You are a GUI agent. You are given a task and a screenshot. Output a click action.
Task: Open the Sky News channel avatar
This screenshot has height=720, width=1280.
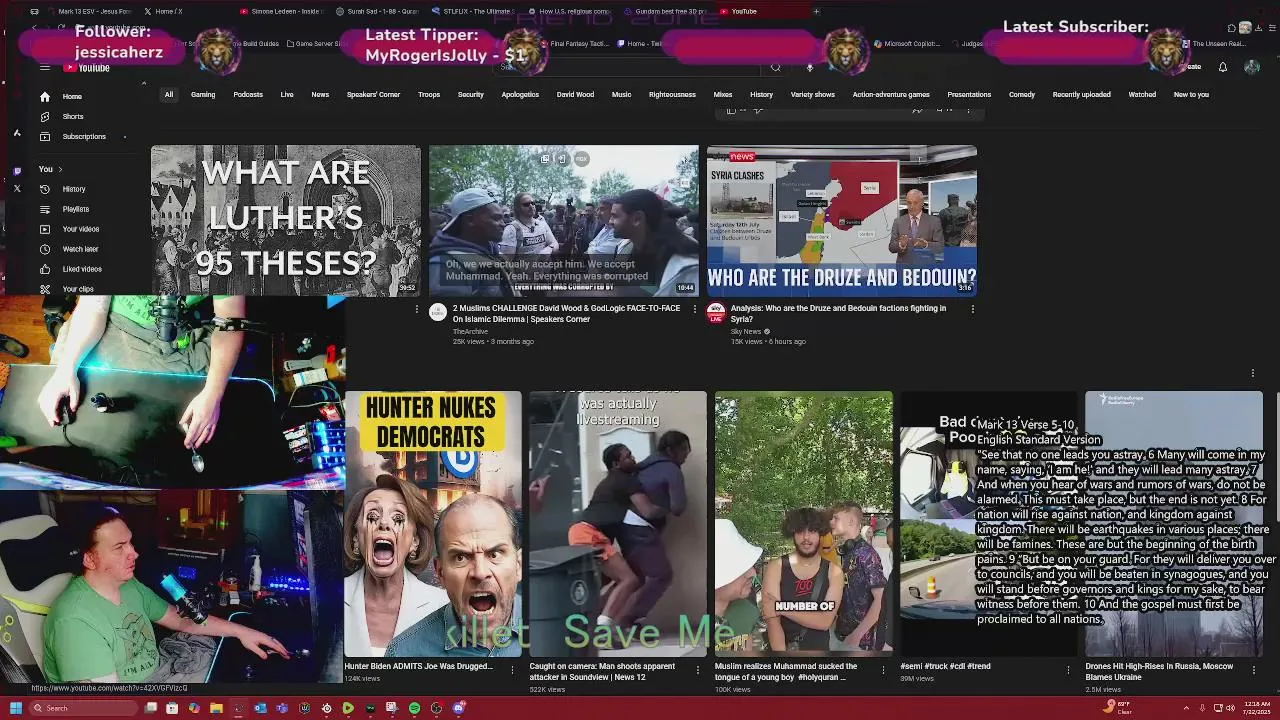(x=716, y=312)
